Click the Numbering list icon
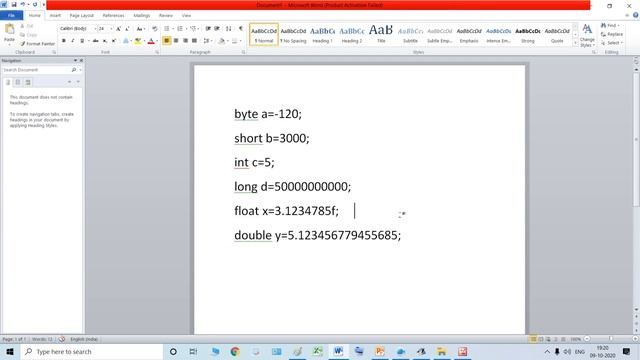640x360 pixels. 180,29
